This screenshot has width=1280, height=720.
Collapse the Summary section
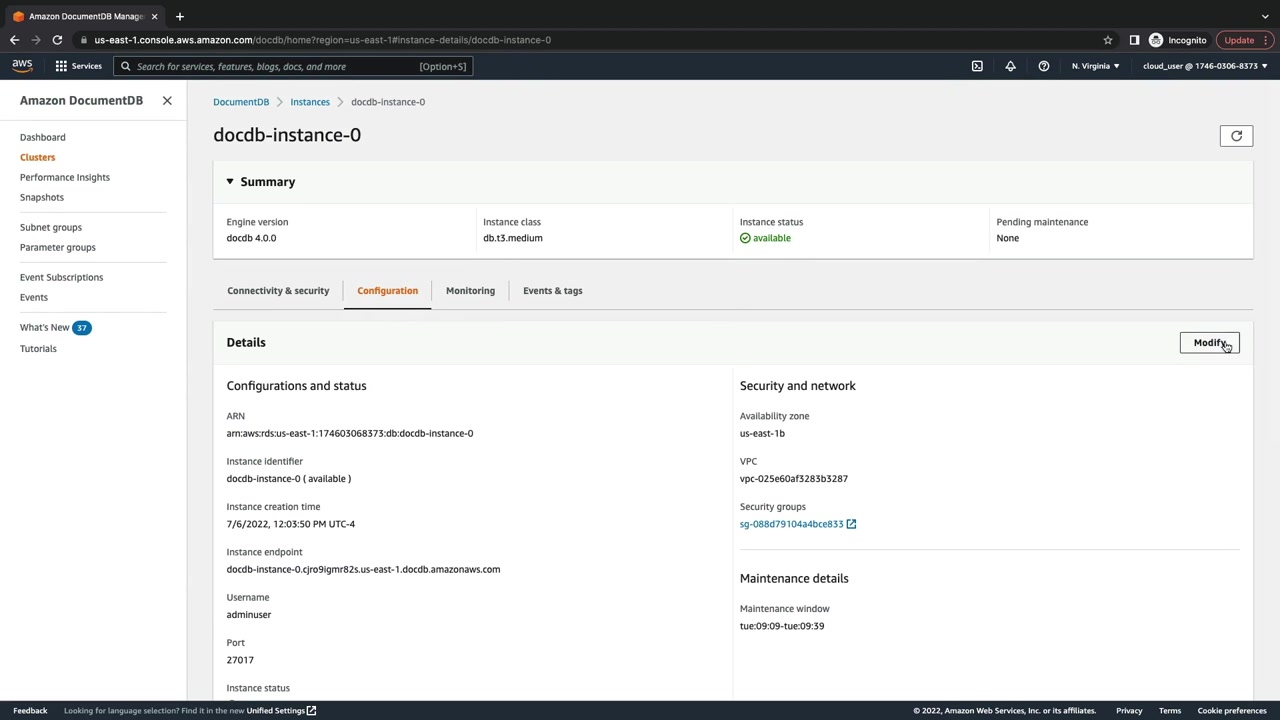230,182
